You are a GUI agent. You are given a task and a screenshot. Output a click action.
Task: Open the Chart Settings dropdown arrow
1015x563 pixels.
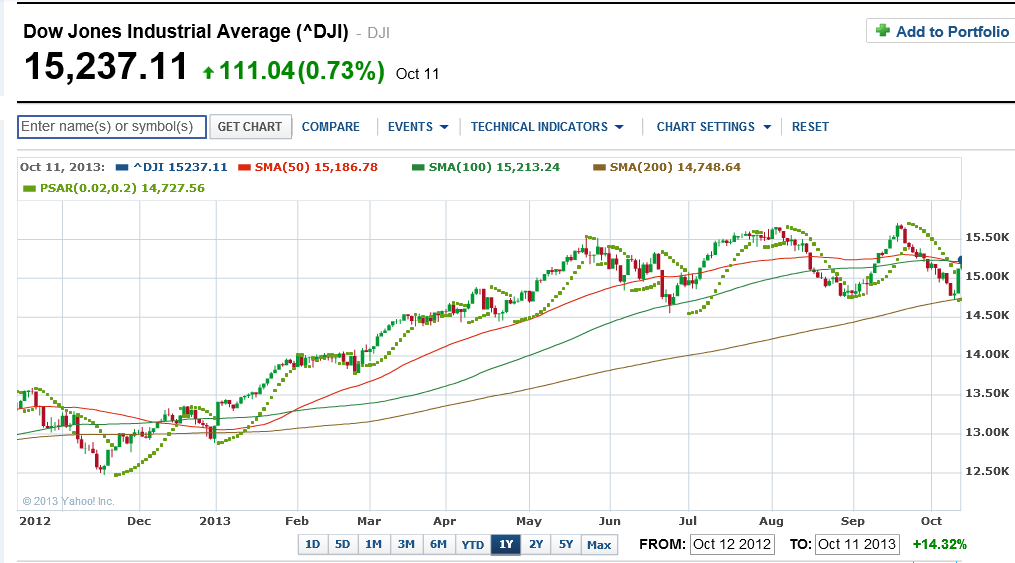pos(767,127)
